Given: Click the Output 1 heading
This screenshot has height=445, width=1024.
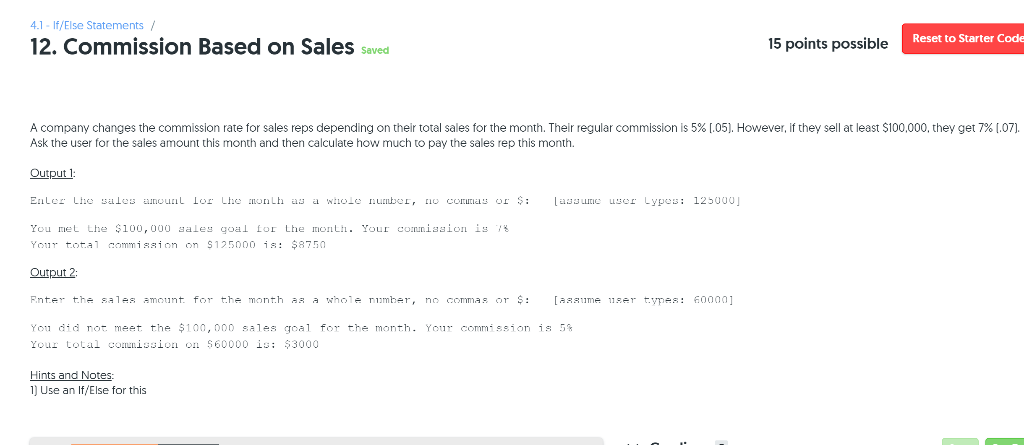Looking at the screenshot, I should 53,172.
